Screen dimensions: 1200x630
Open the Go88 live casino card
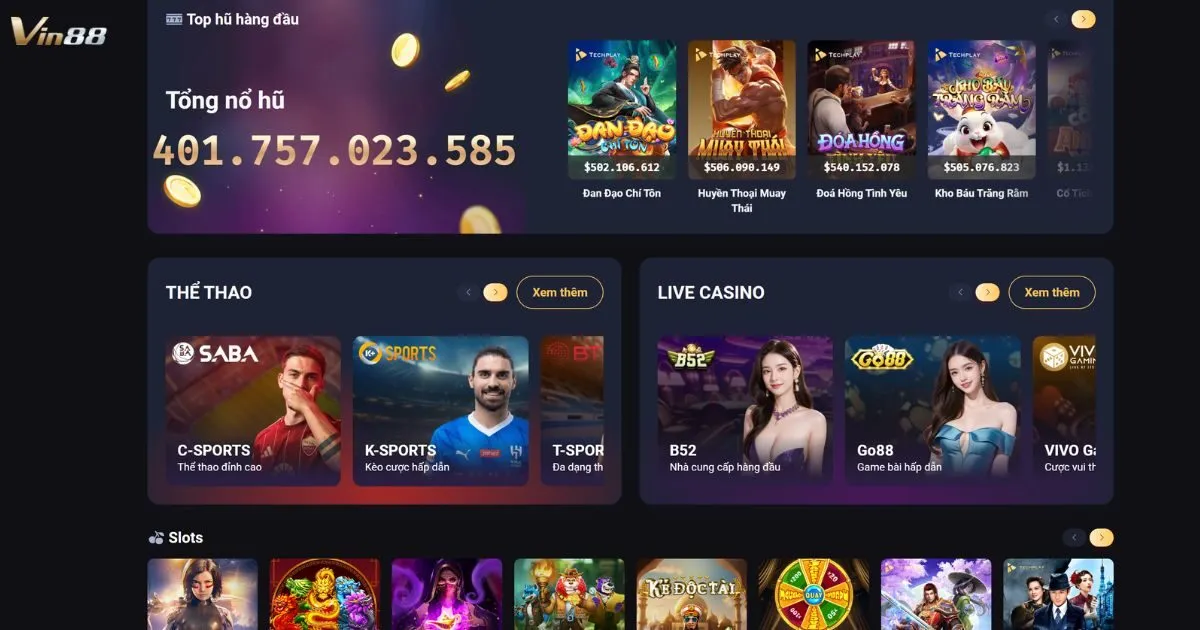[x=933, y=410]
